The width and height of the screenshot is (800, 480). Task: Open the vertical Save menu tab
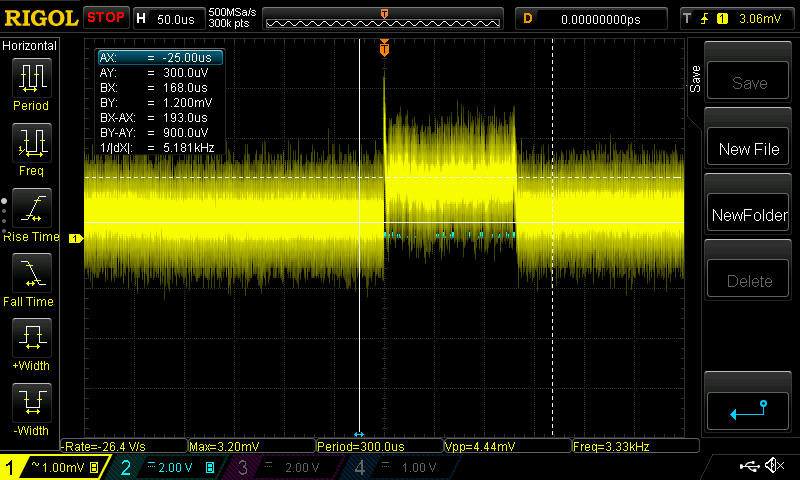click(x=695, y=79)
